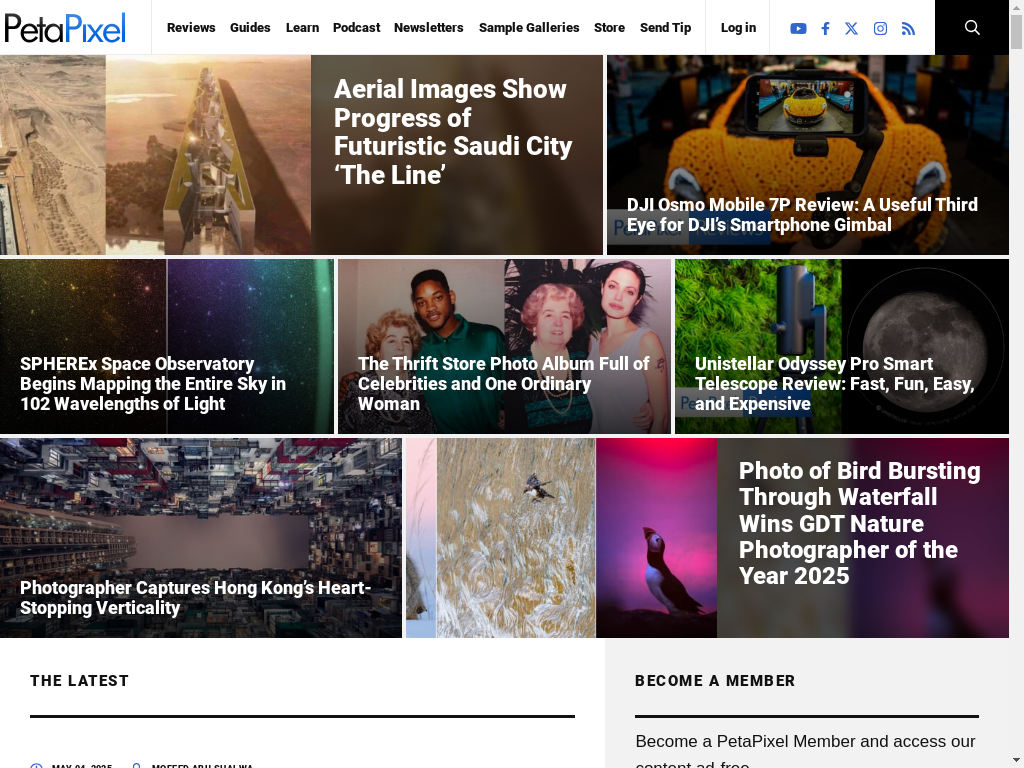Viewport: 1024px width, 768px height.
Task: Open the Store menu item
Action: coord(609,27)
